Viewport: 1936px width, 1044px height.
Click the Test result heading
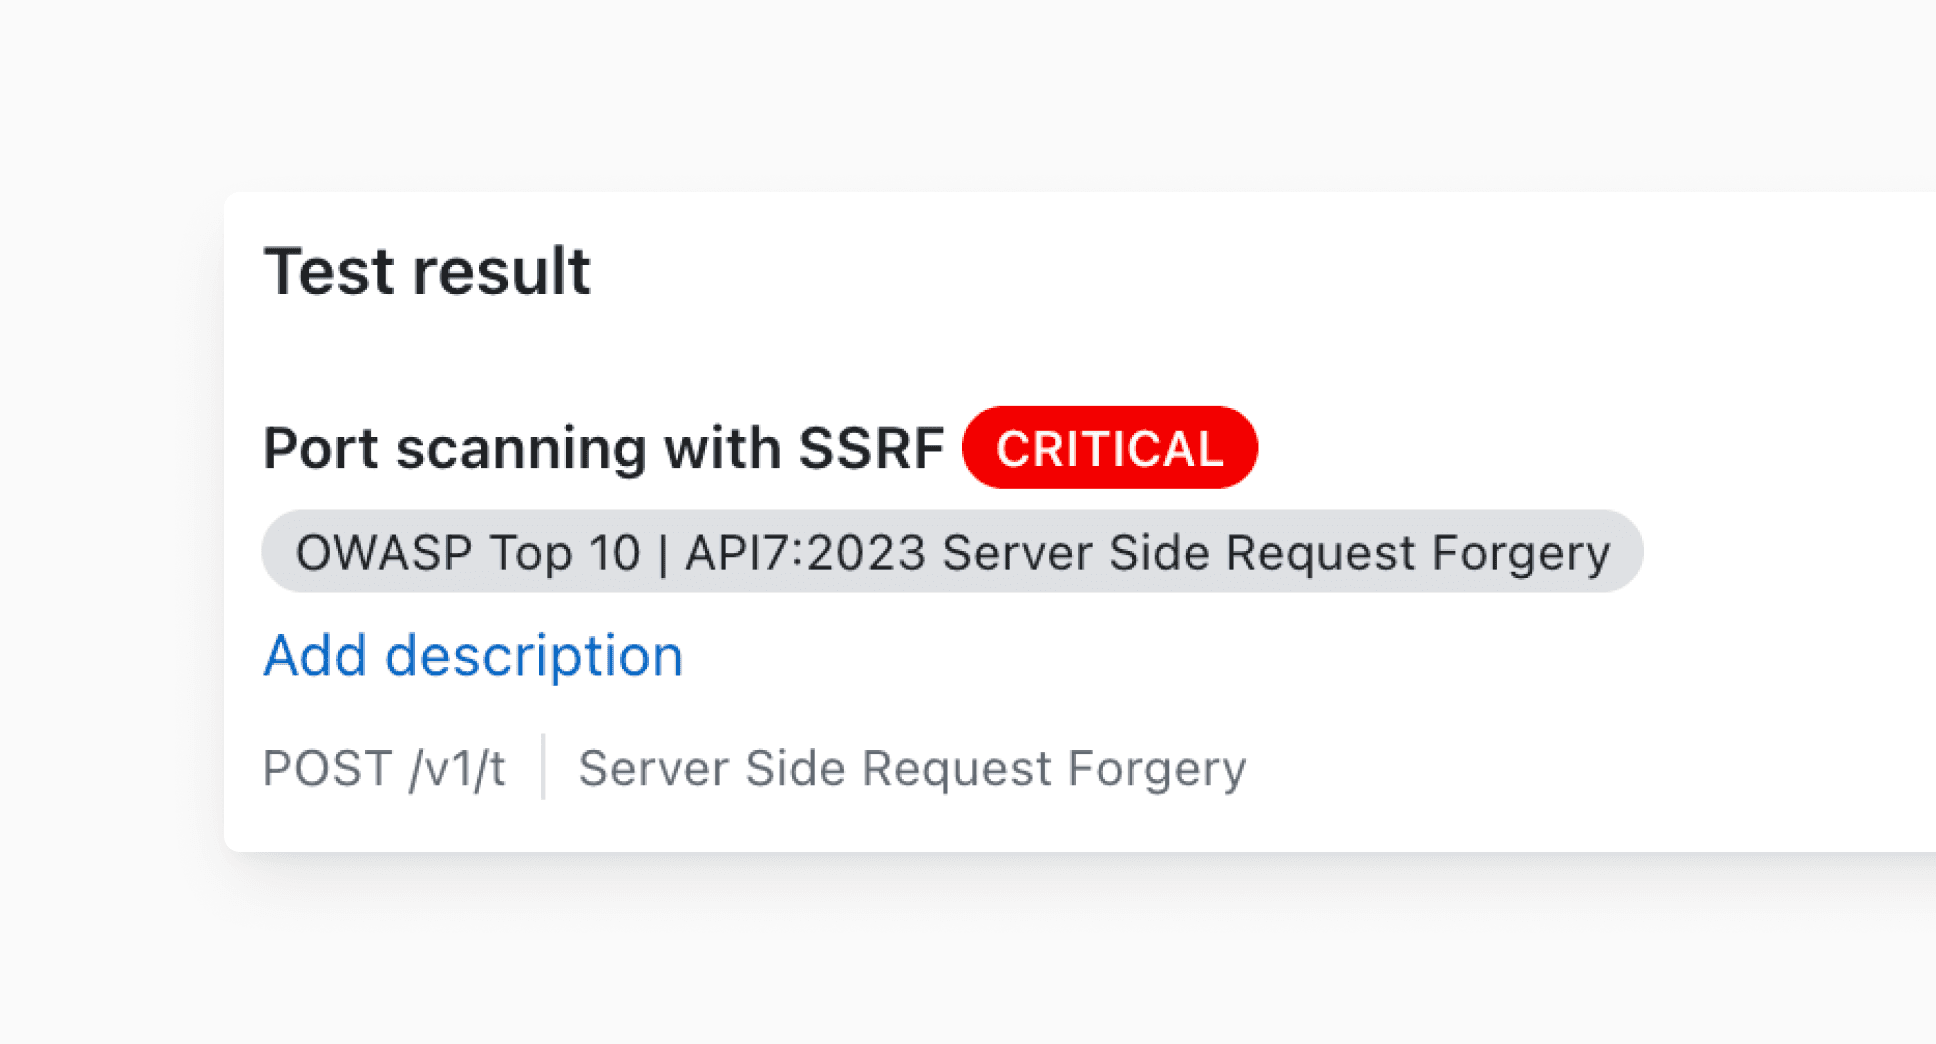(x=427, y=270)
